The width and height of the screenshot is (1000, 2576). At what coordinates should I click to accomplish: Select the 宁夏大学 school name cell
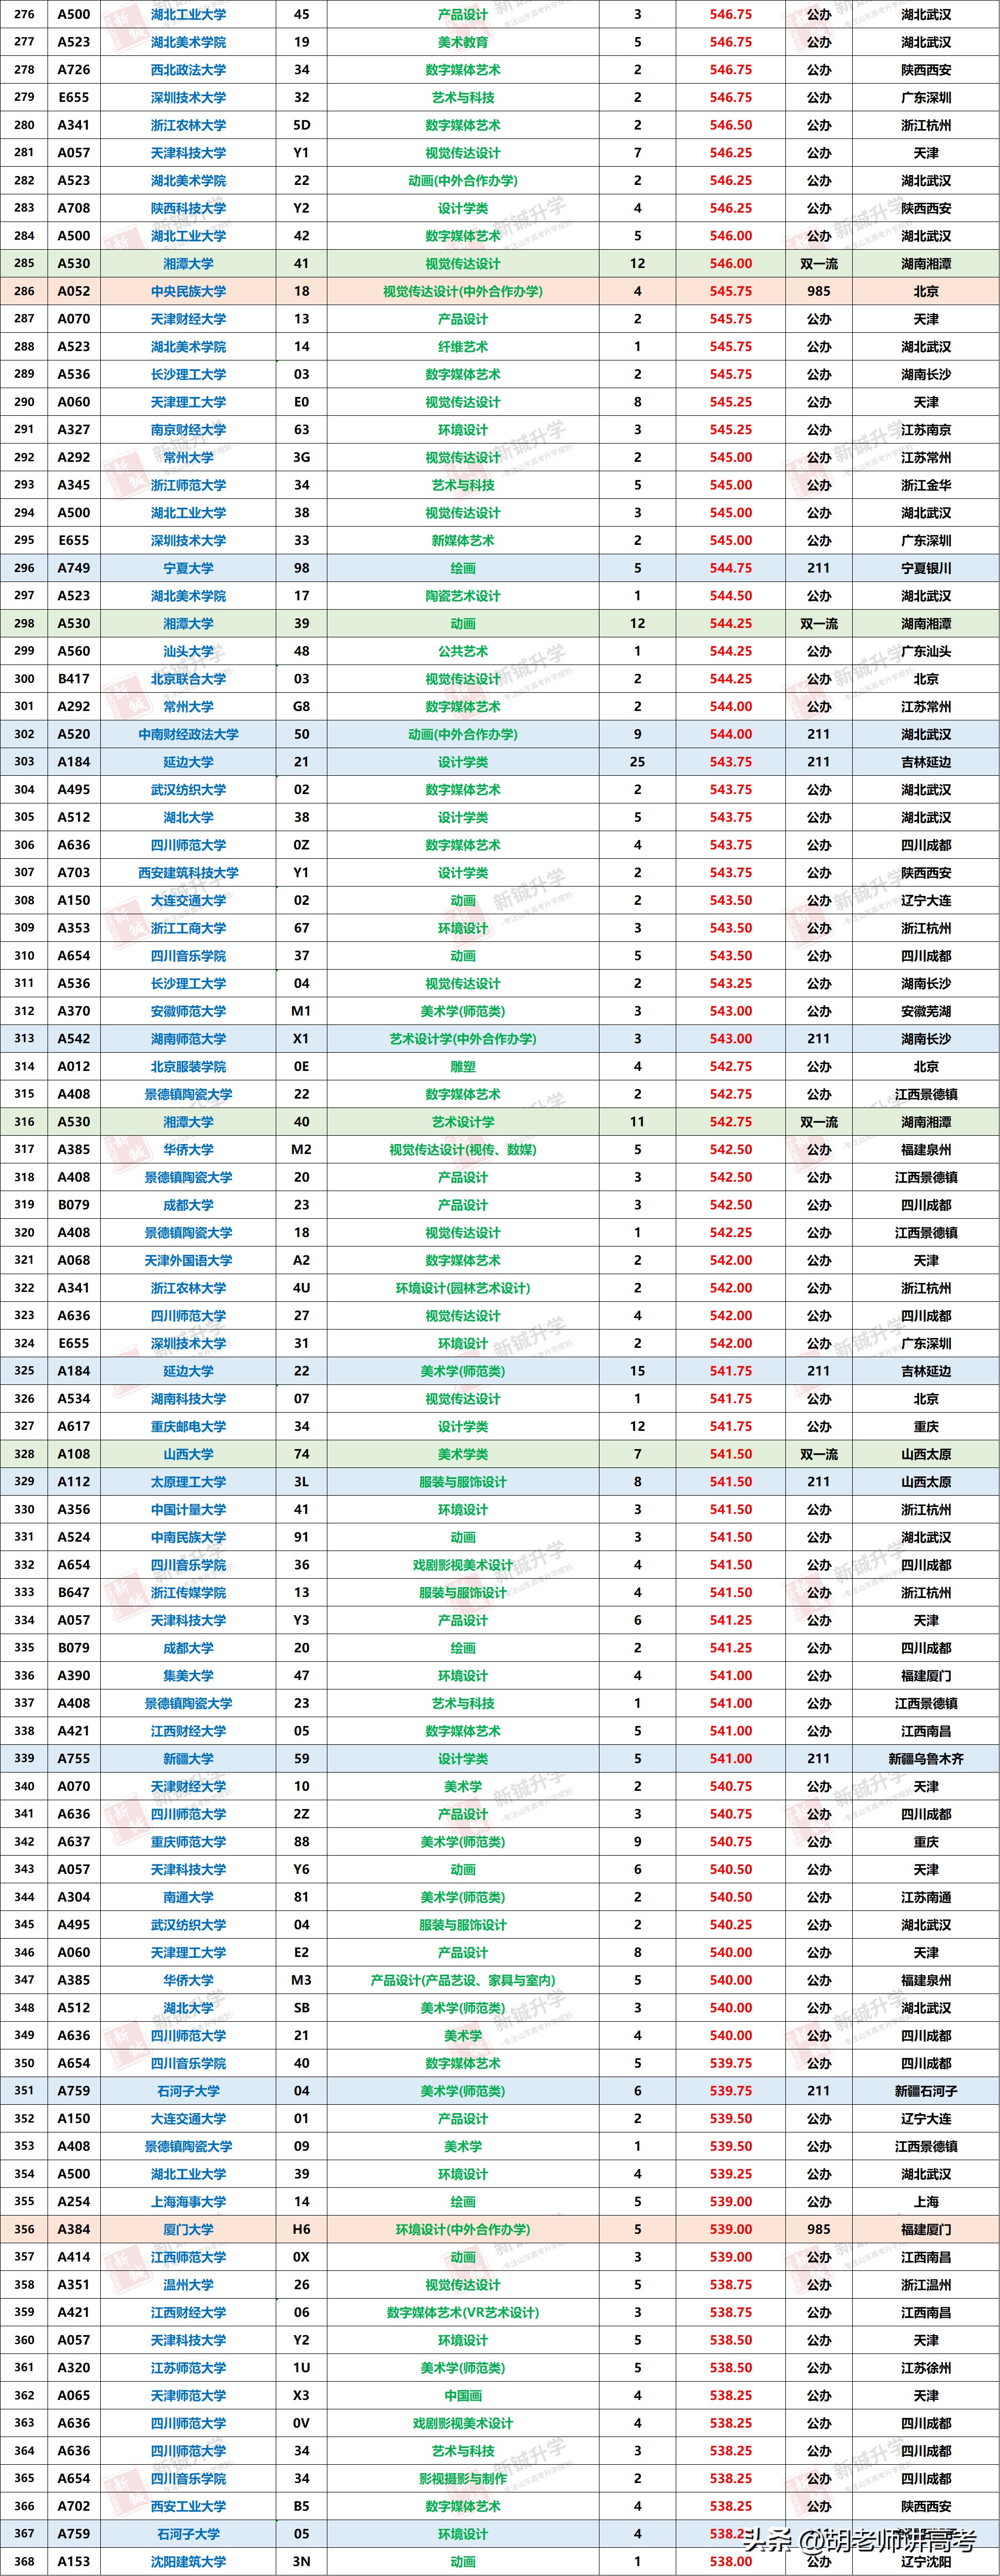coord(188,568)
